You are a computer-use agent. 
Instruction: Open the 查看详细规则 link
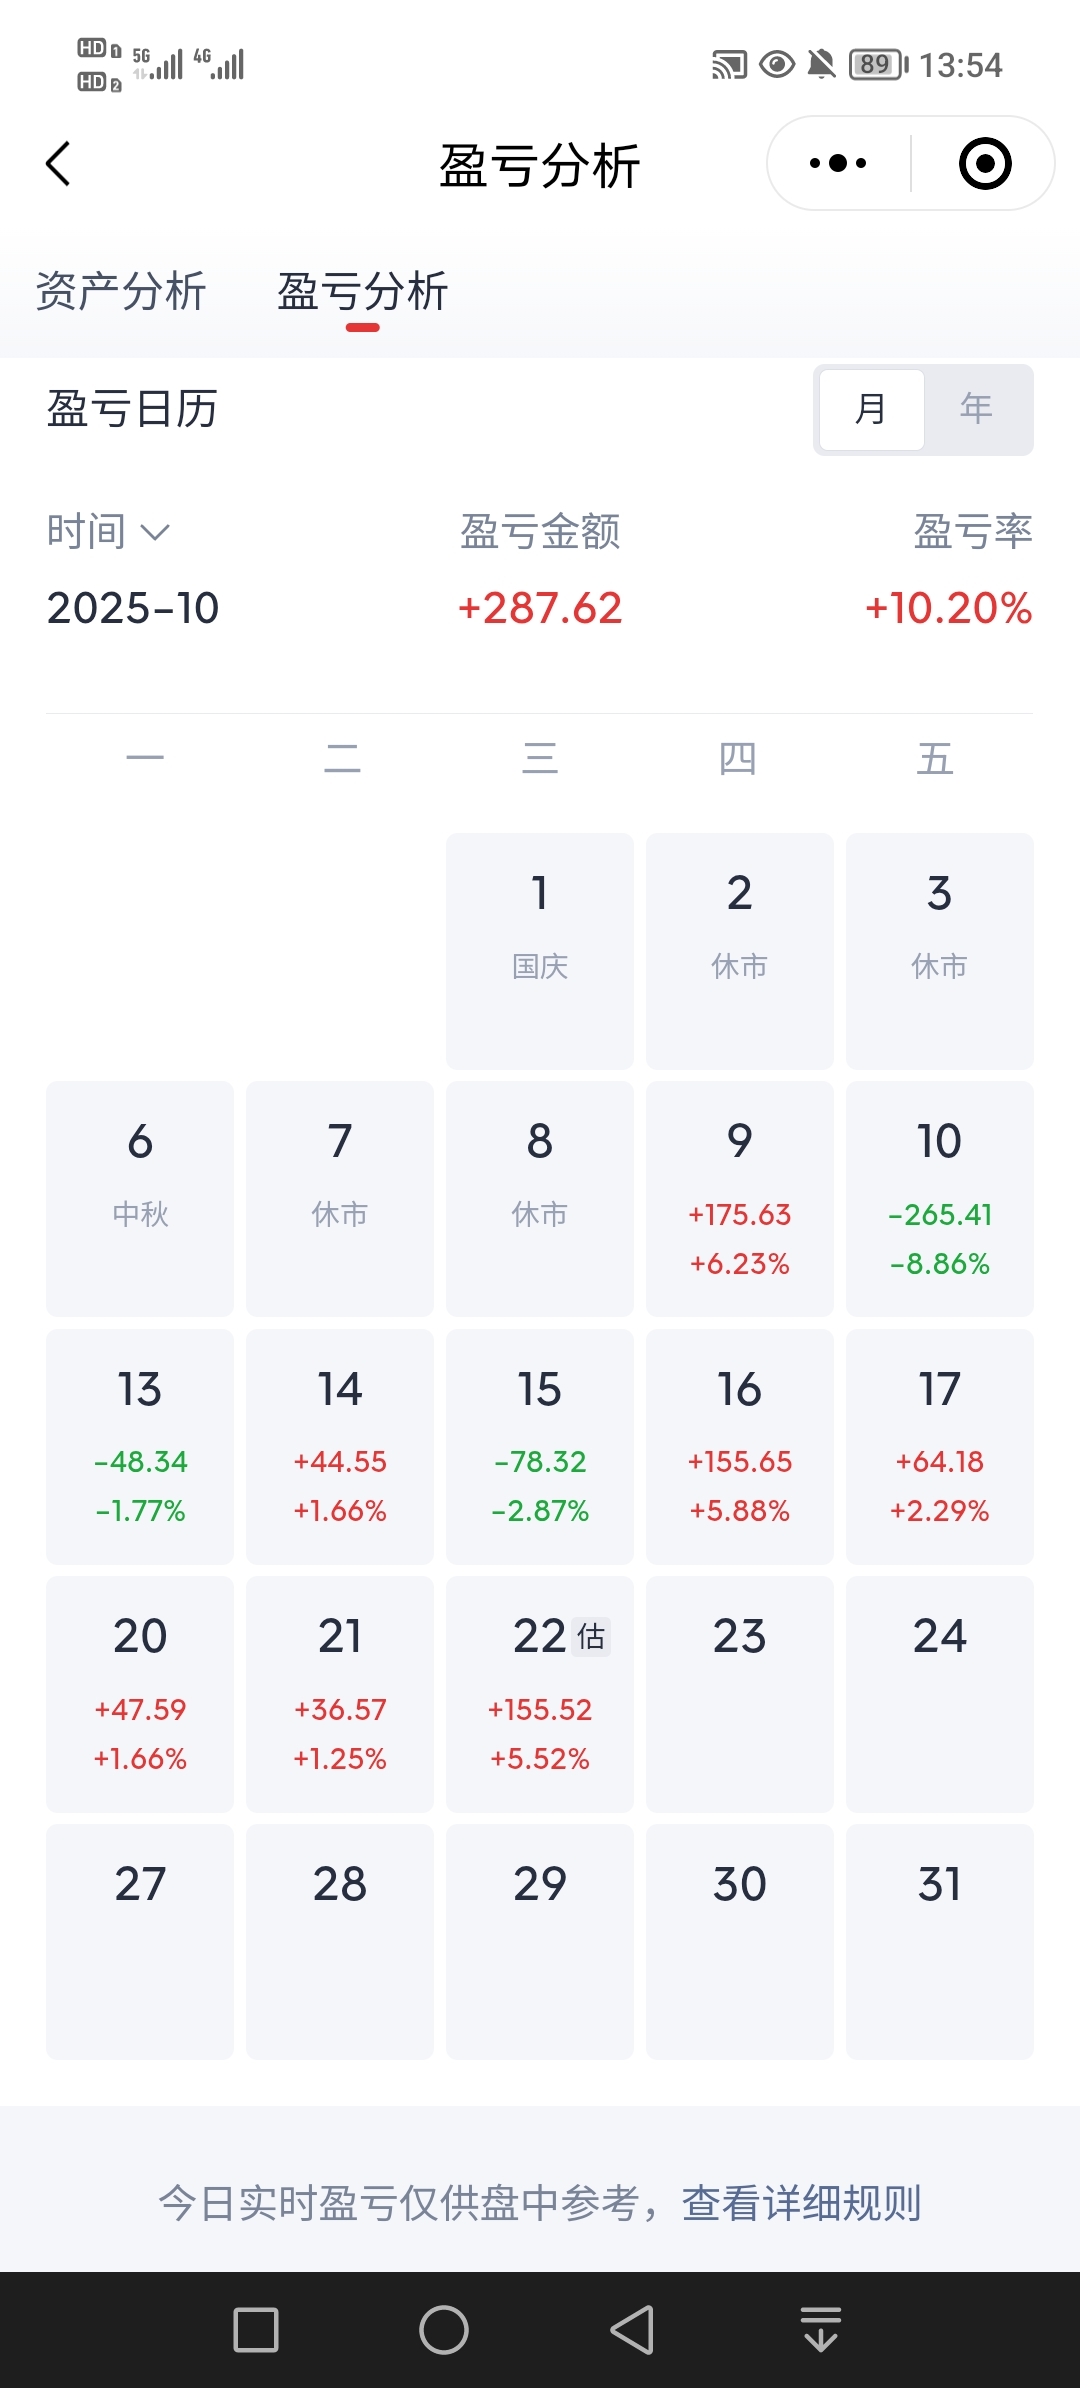pyautogui.click(x=801, y=2203)
